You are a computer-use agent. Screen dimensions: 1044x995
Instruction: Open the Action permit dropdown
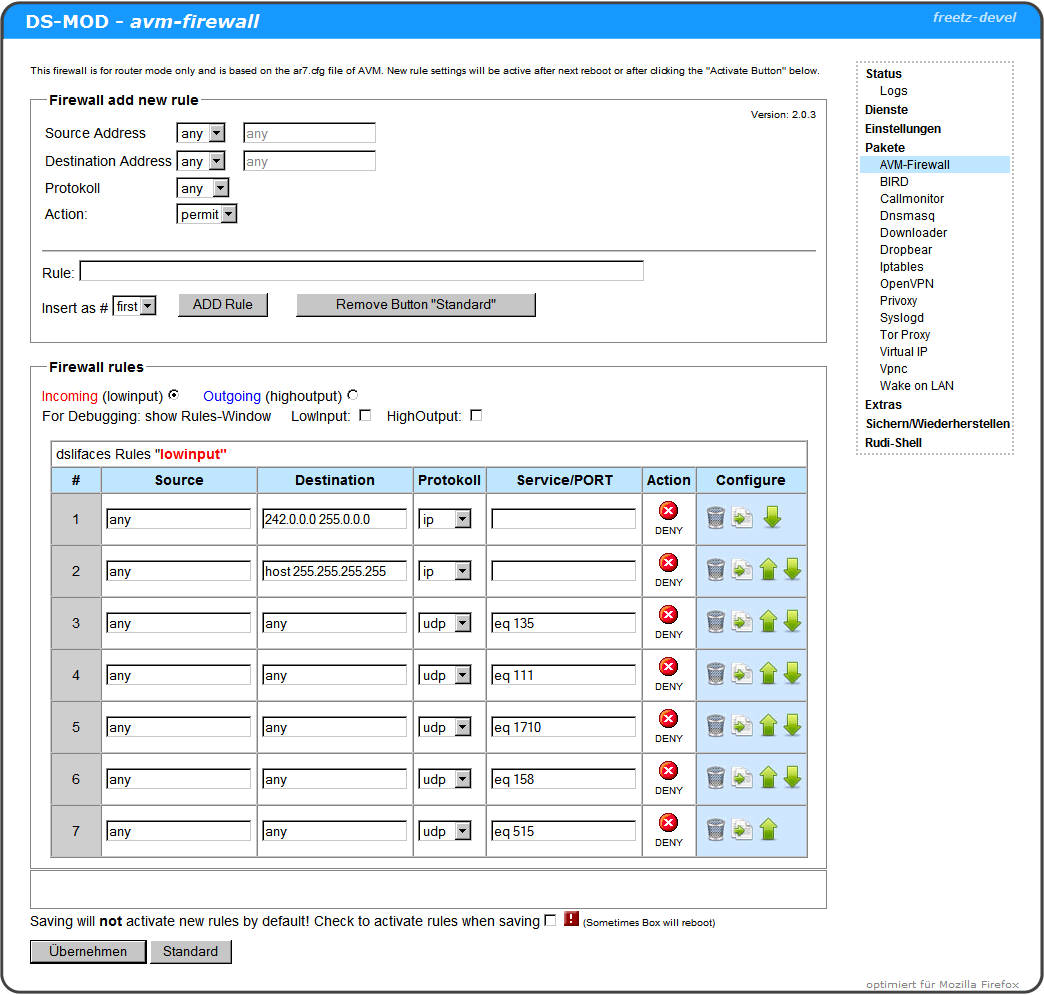pos(207,214)
